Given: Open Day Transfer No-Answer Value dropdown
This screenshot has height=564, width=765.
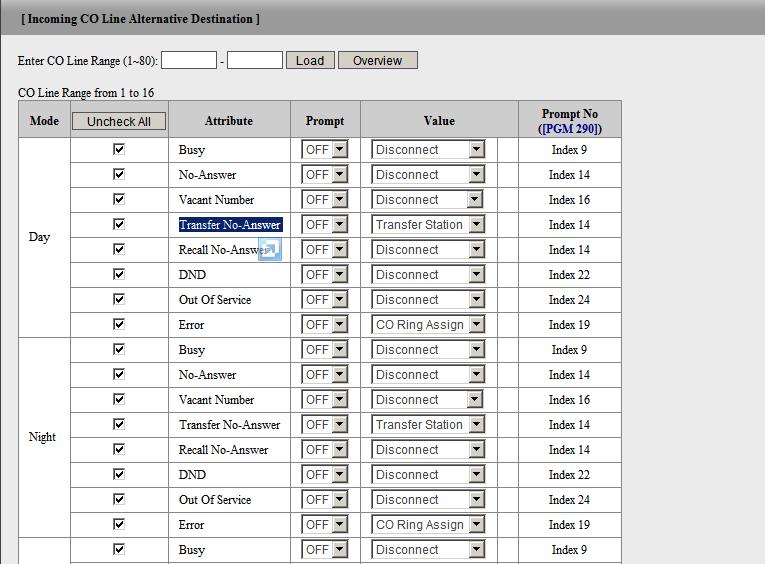Looking at the screenshot, I should click(x=428, y=225).
